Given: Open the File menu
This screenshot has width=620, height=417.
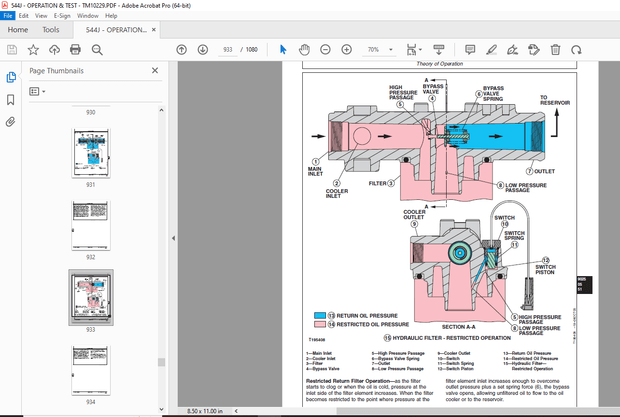Looking at the screenshot, I should click(x=8, y=16).
